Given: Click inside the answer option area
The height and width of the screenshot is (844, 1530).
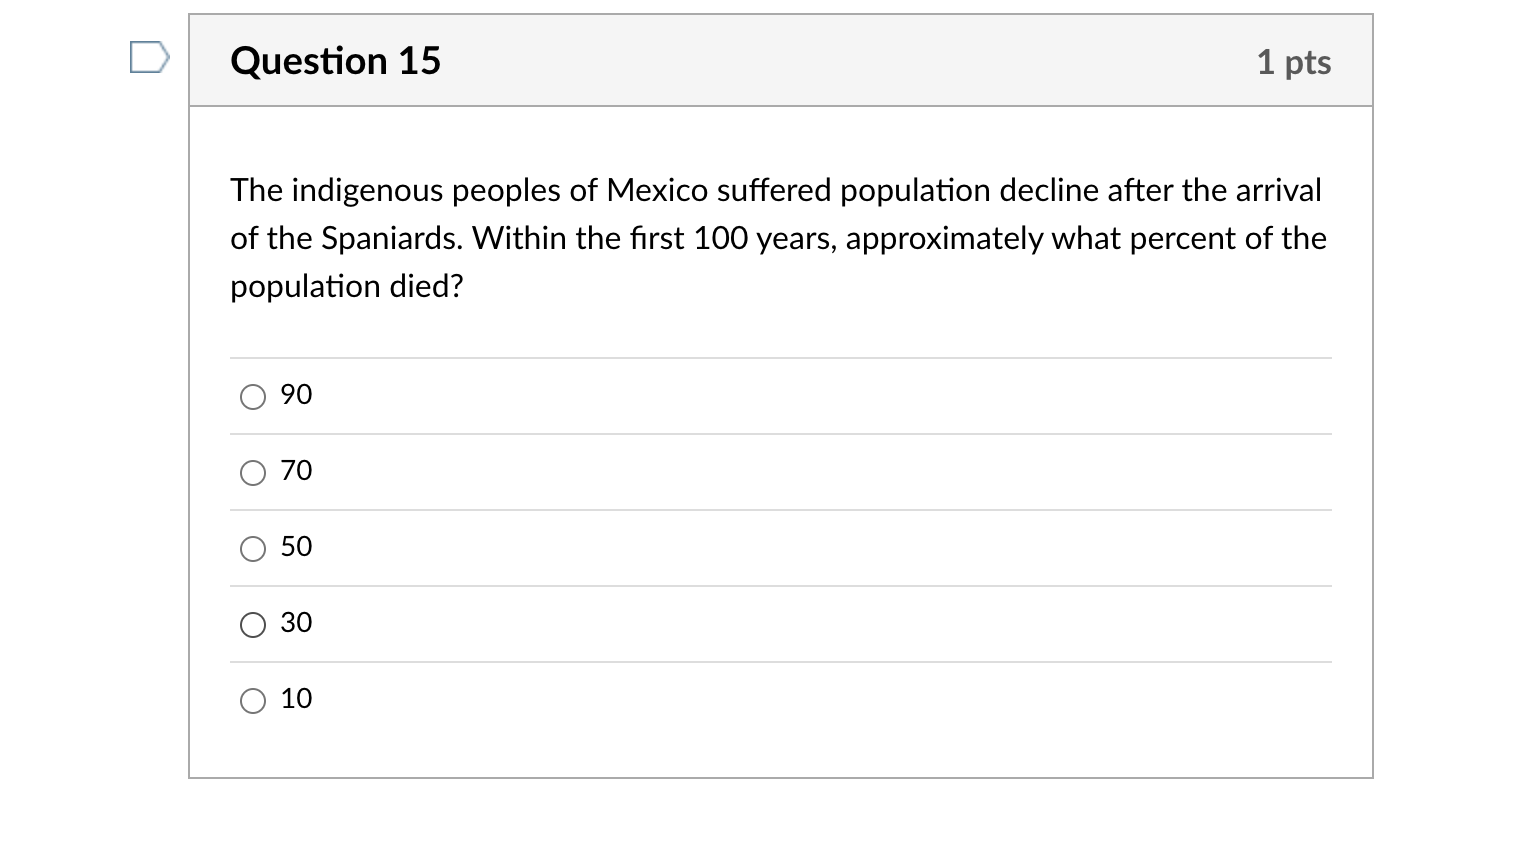Looking at the screenshot, I should click(780, 548).
